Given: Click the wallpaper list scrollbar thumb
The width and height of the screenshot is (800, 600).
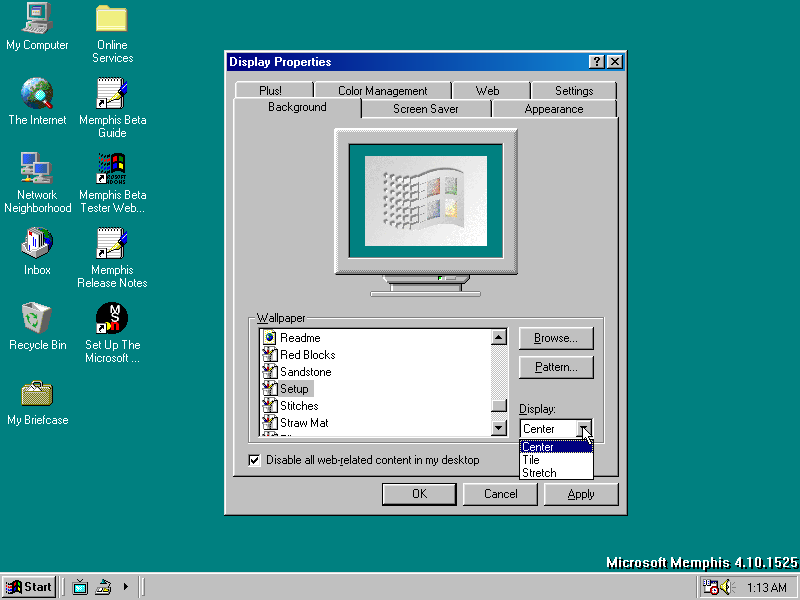Looking at the screenshot, I should [x=498, y=406].
